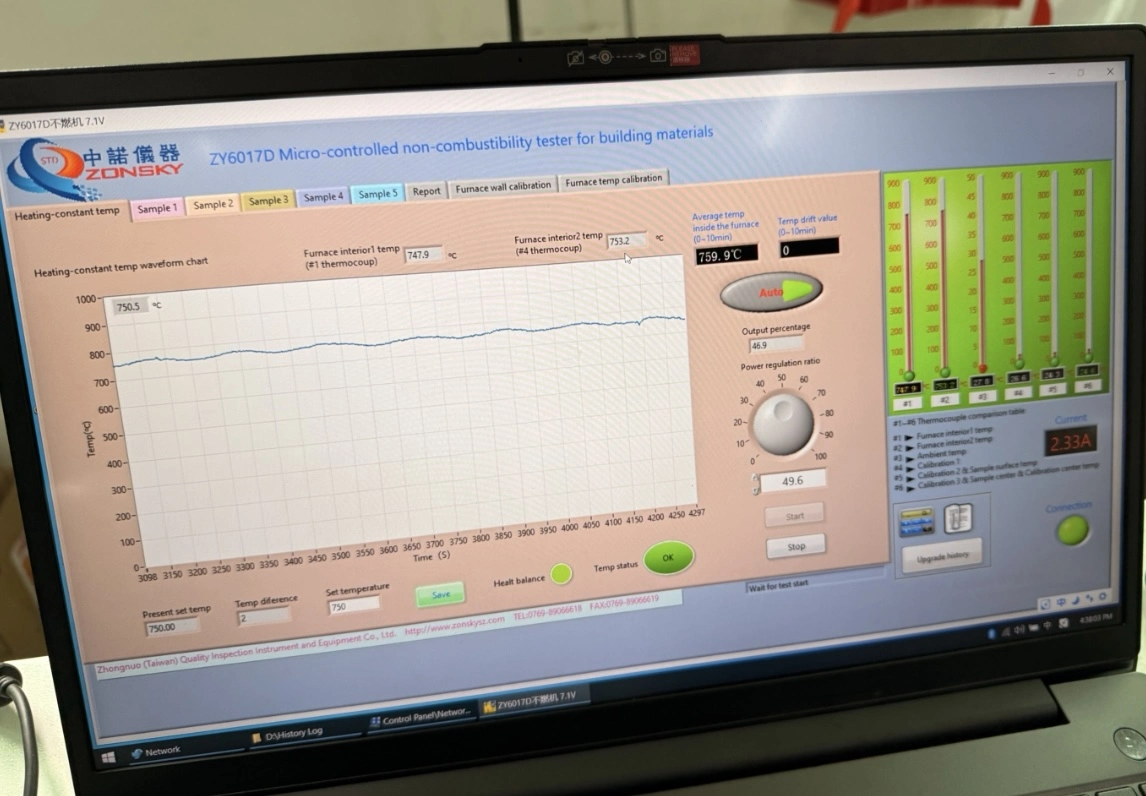Open the calculator icon above Upgrade history
1146x796 pixels.
tap(916, 521)
